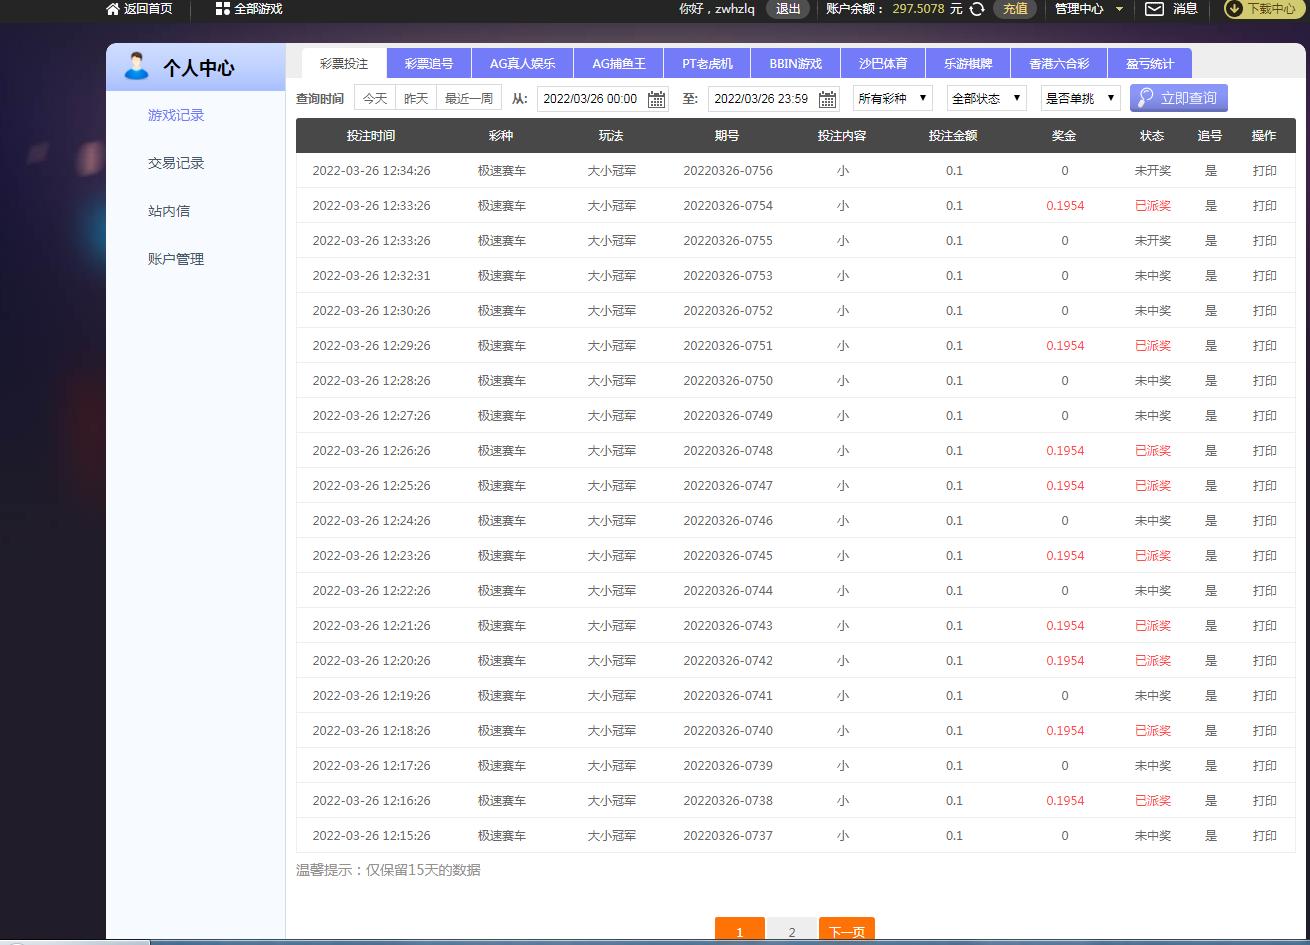The width and height of the screenshot is (1310, 945).
Task: Select 交易记录 in the sidebar
Action: pos(176,163)
